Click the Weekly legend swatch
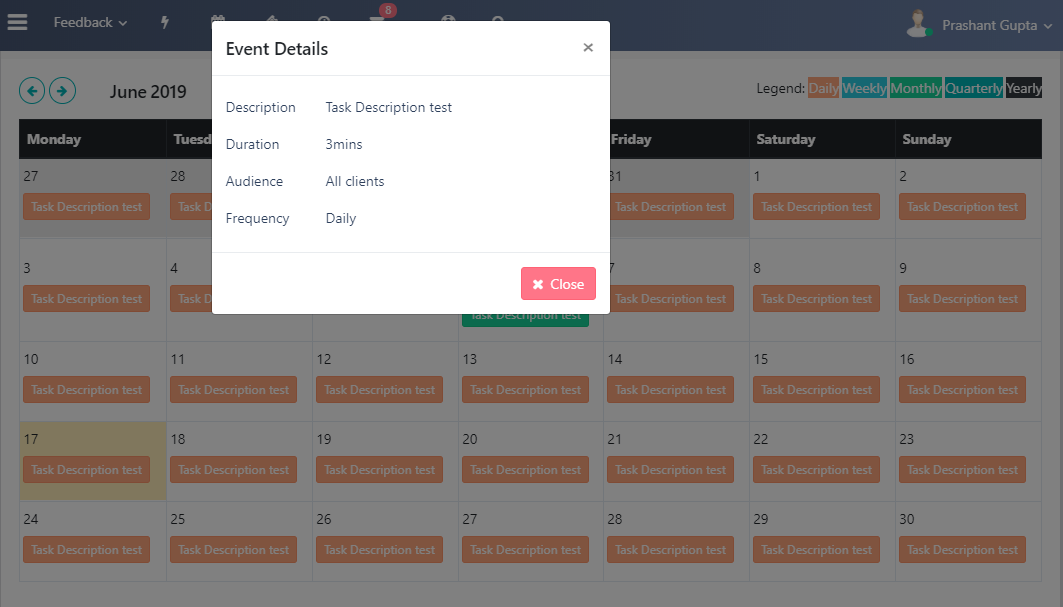Screen dimensions: 1063x607 click(x=864, y=88)
